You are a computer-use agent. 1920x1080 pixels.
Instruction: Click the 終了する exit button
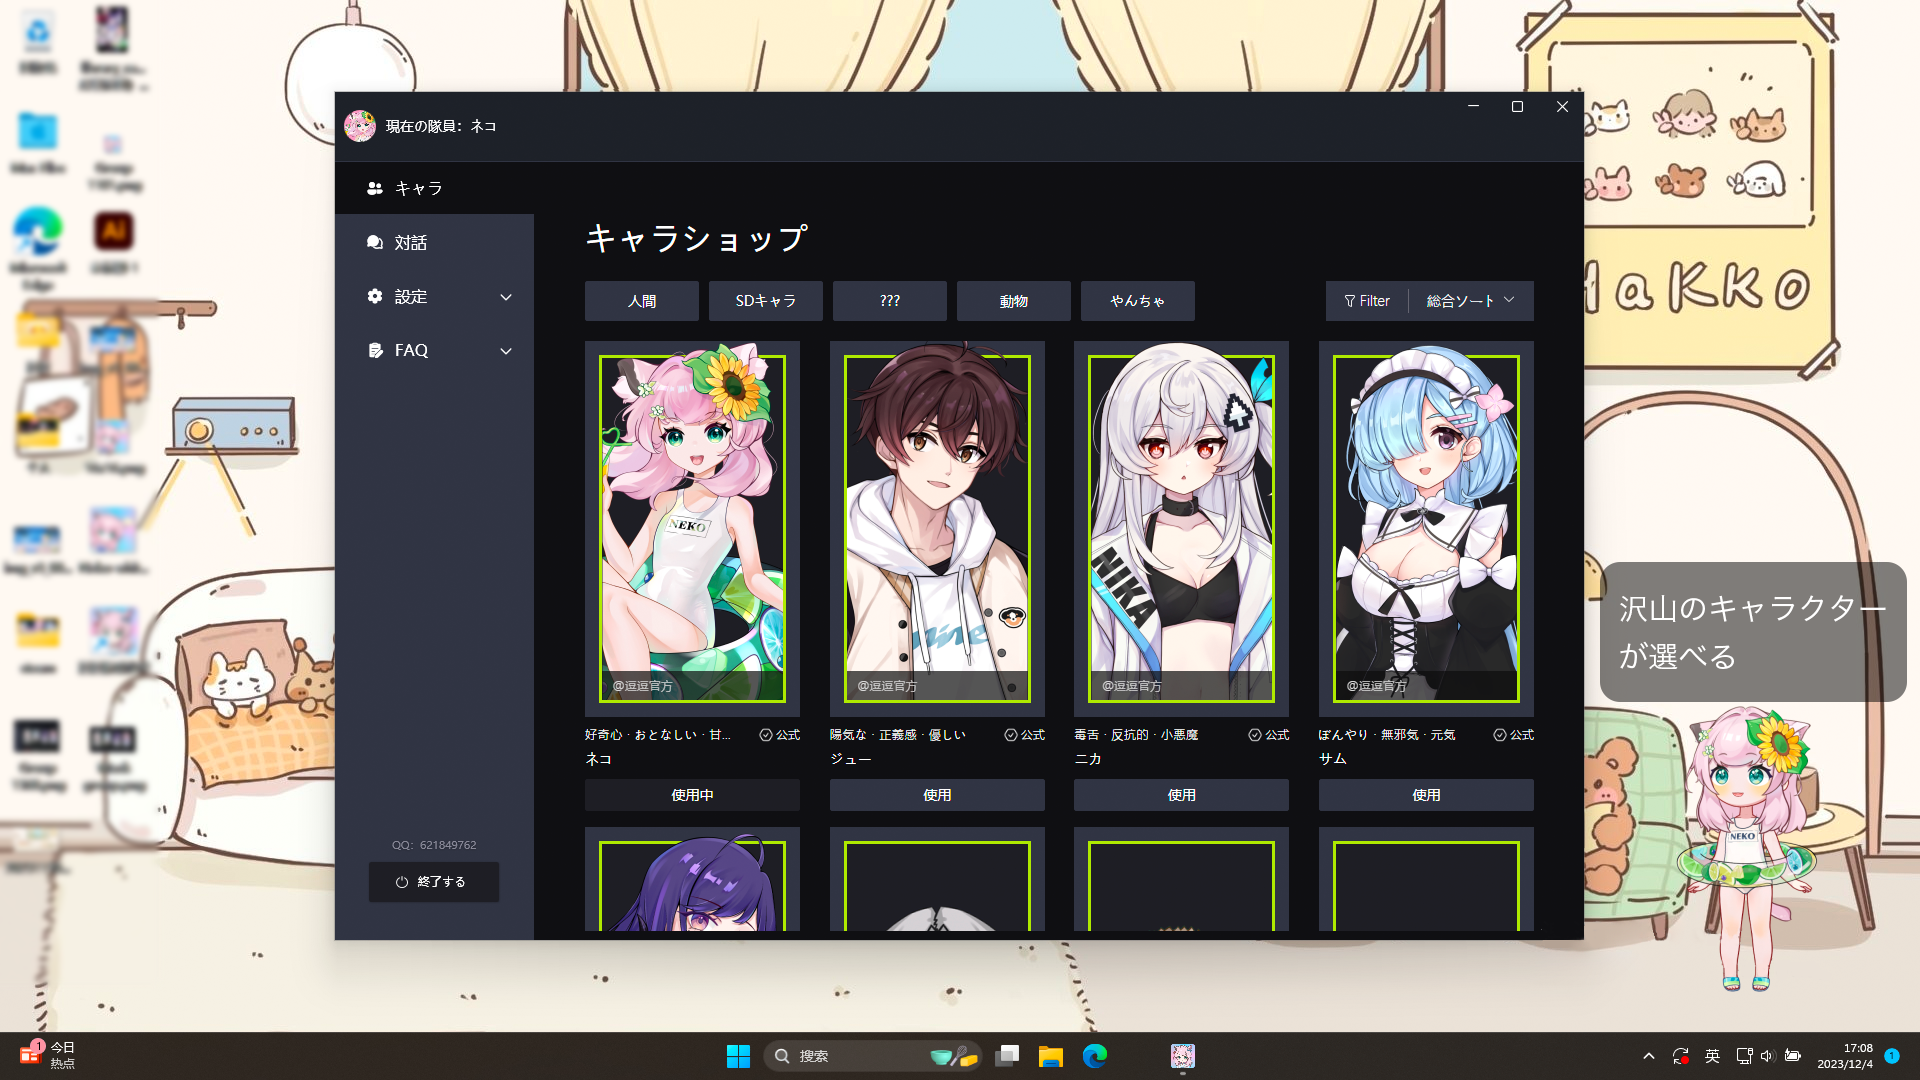coord(433,882)
